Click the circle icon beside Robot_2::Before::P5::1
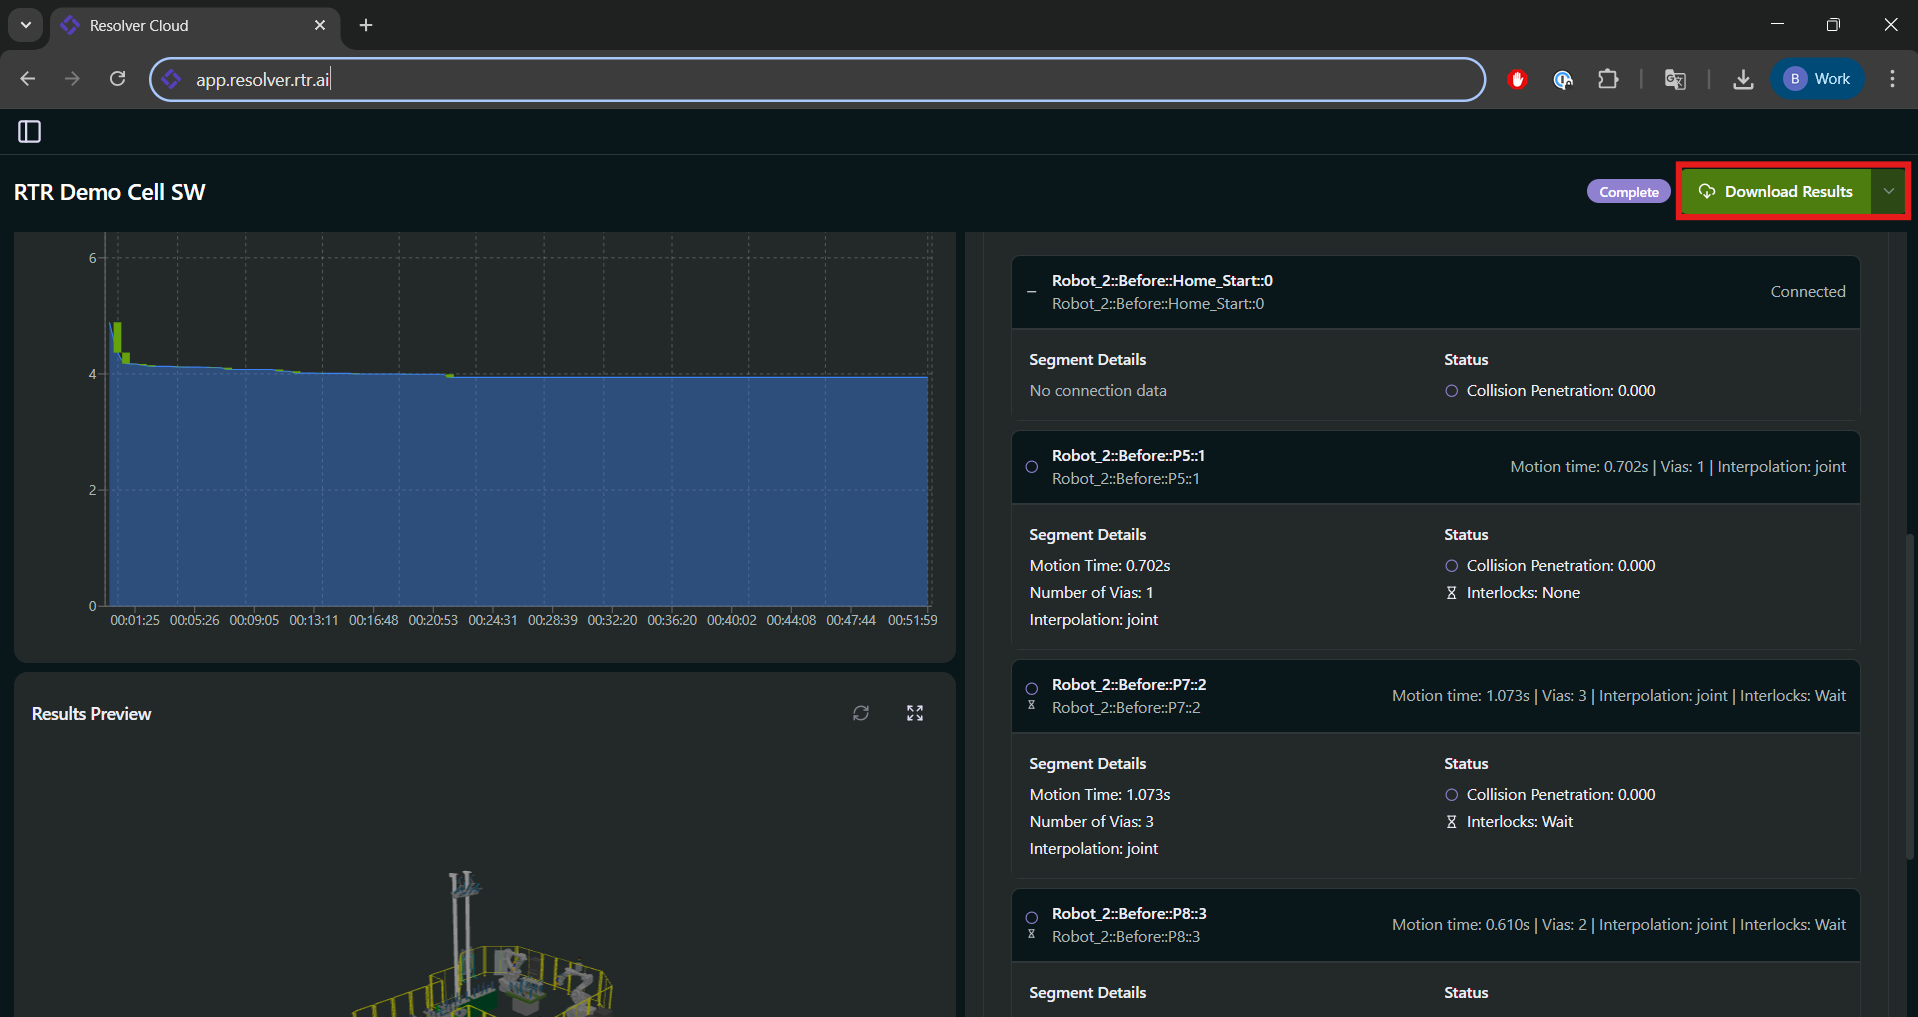Viewport: 1918px width, 1017px height. [x=1031, y=467]
